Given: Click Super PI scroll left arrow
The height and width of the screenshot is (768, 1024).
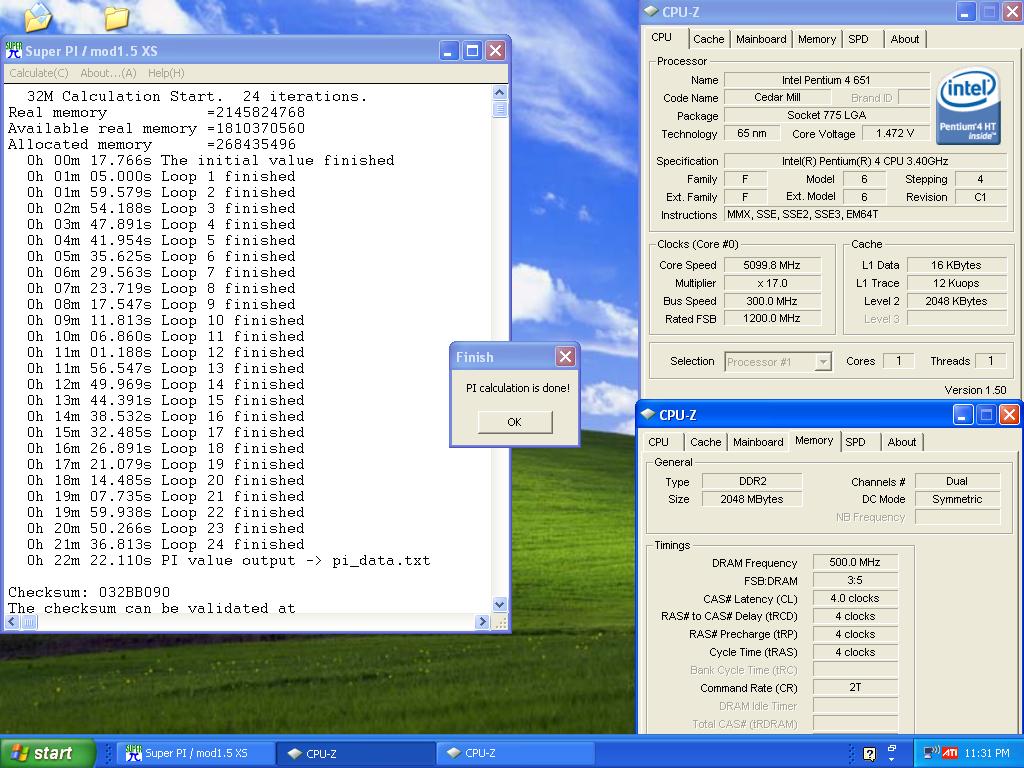Looking at the screenshot, I should point(12,622).
